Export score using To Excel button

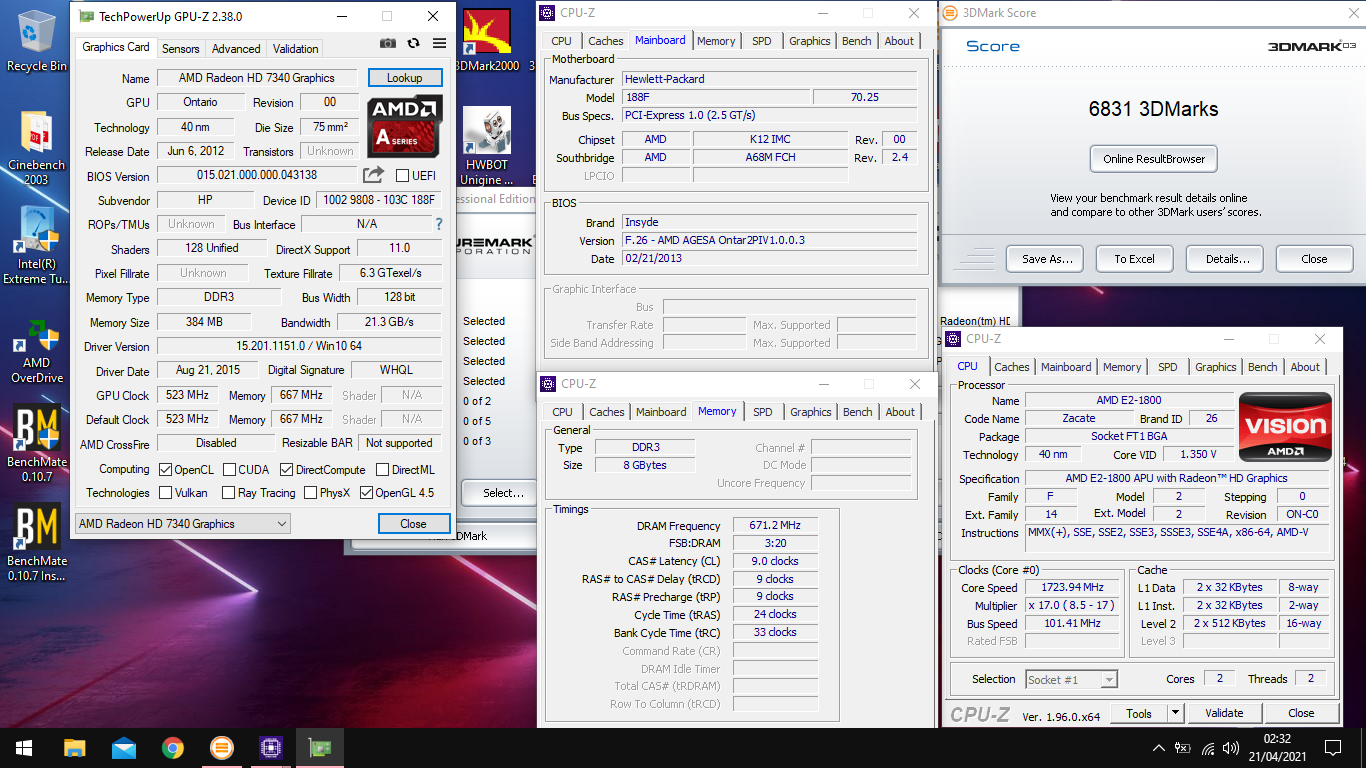pyautogui.click(x=1135, y=259)
